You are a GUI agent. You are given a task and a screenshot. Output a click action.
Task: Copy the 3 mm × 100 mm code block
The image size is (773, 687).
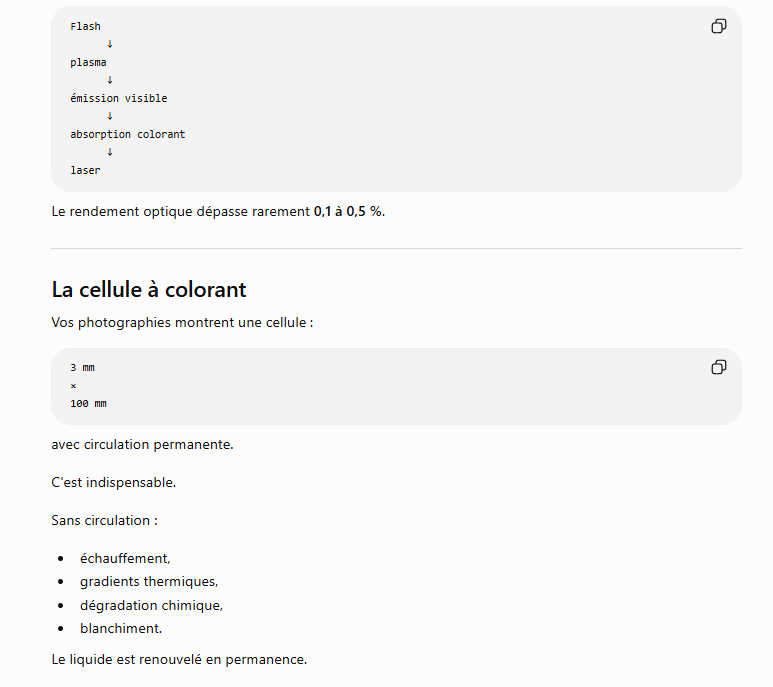(x=719, y=367)
